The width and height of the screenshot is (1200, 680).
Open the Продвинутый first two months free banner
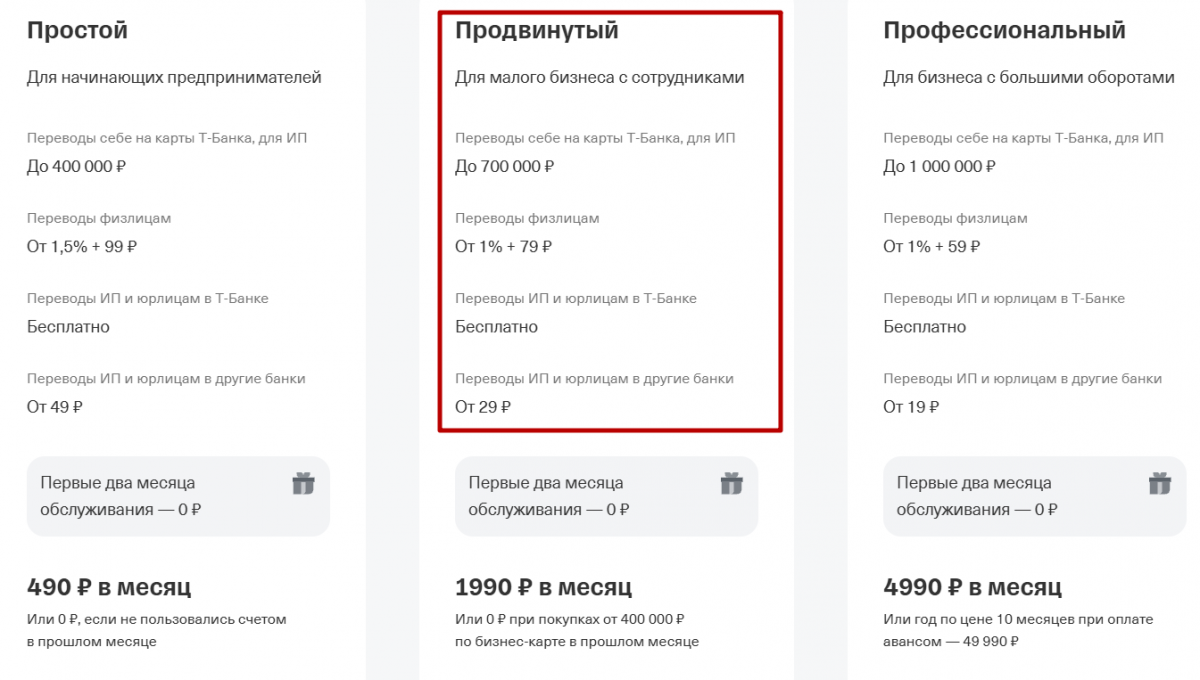coord(606,496)
